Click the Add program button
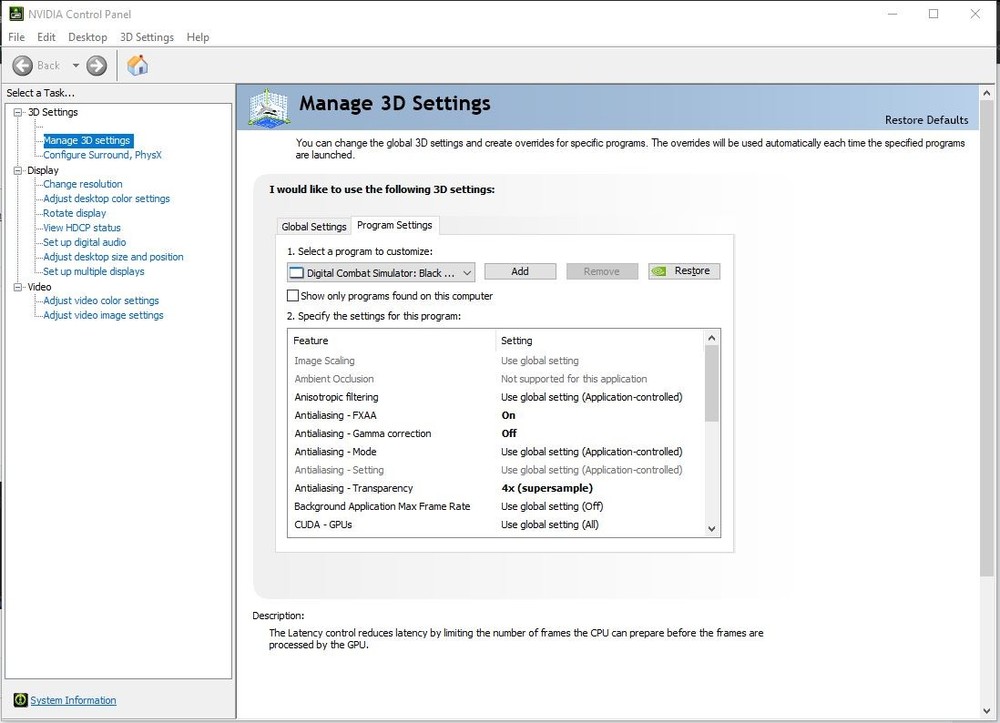Image resolution: width=1000 pixels, height=723 pixels. tap(520, 271)
